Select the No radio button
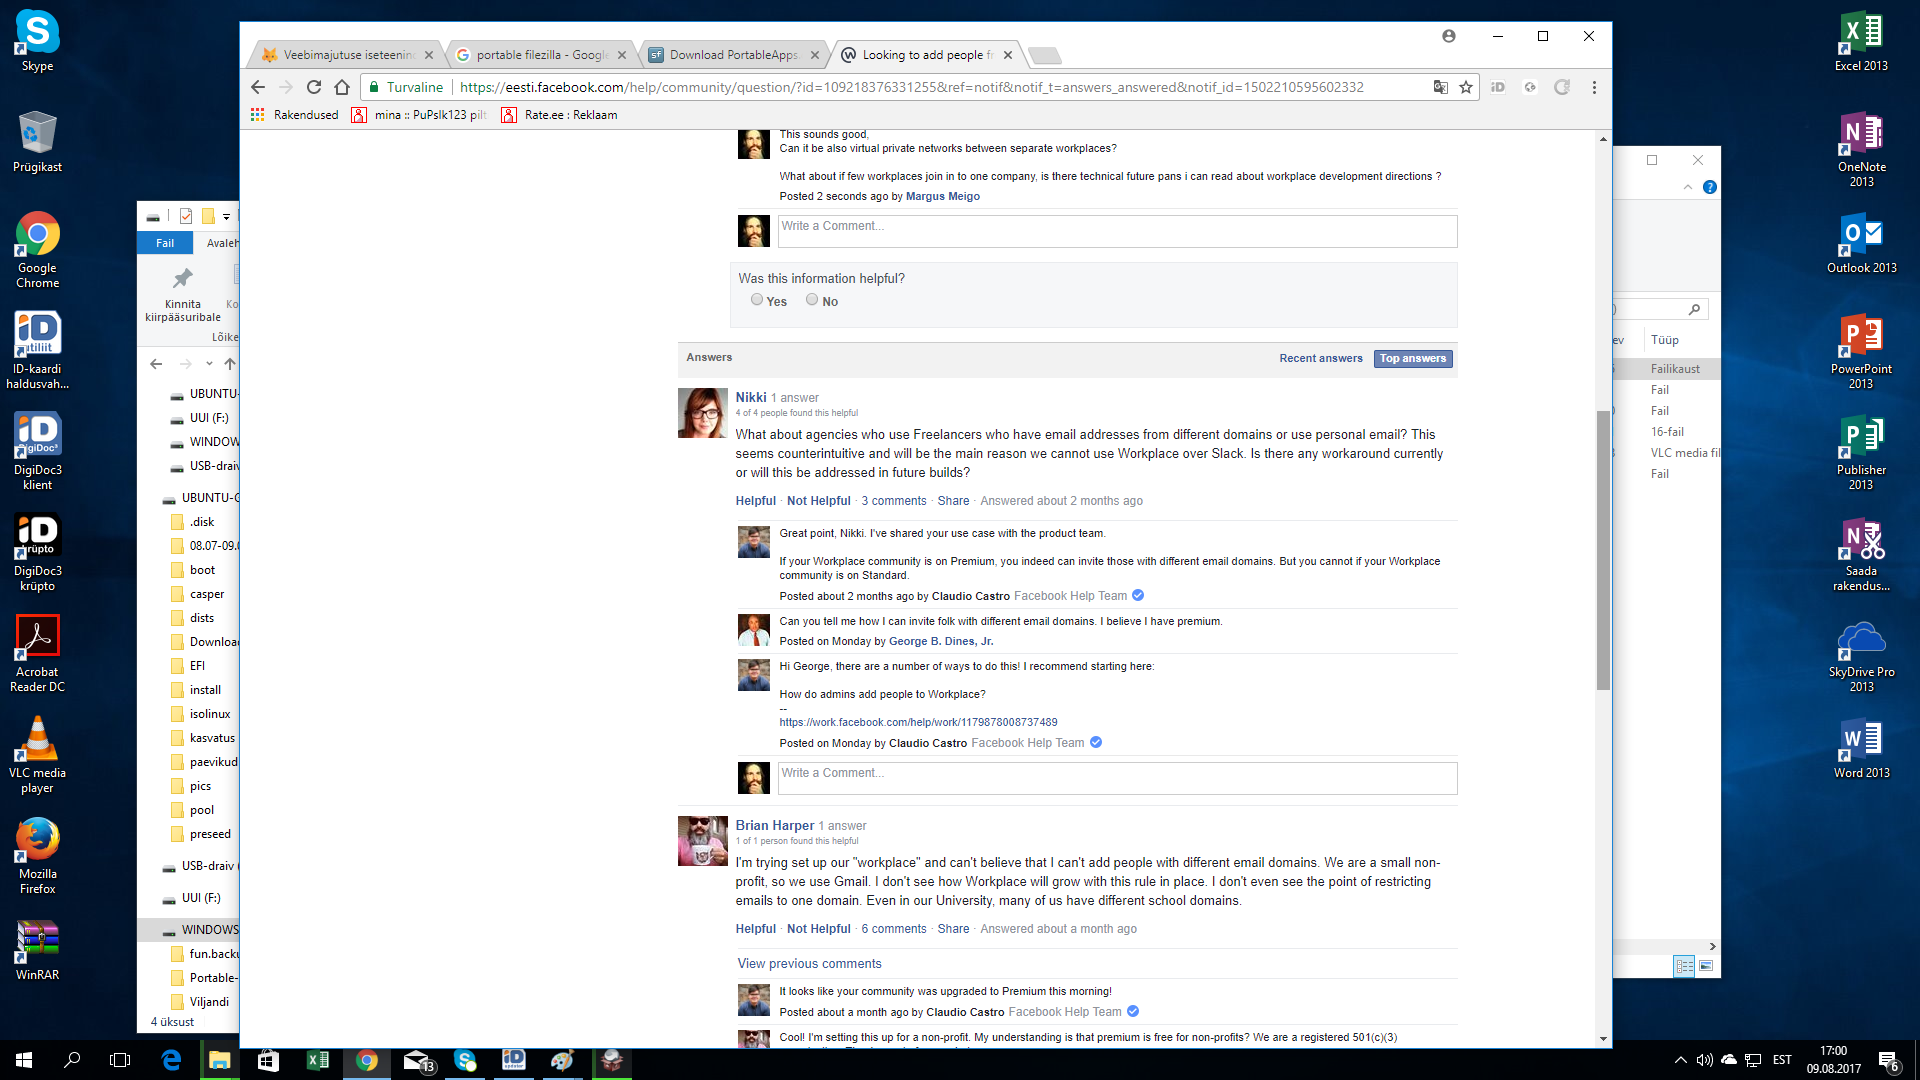 [812, 300]
